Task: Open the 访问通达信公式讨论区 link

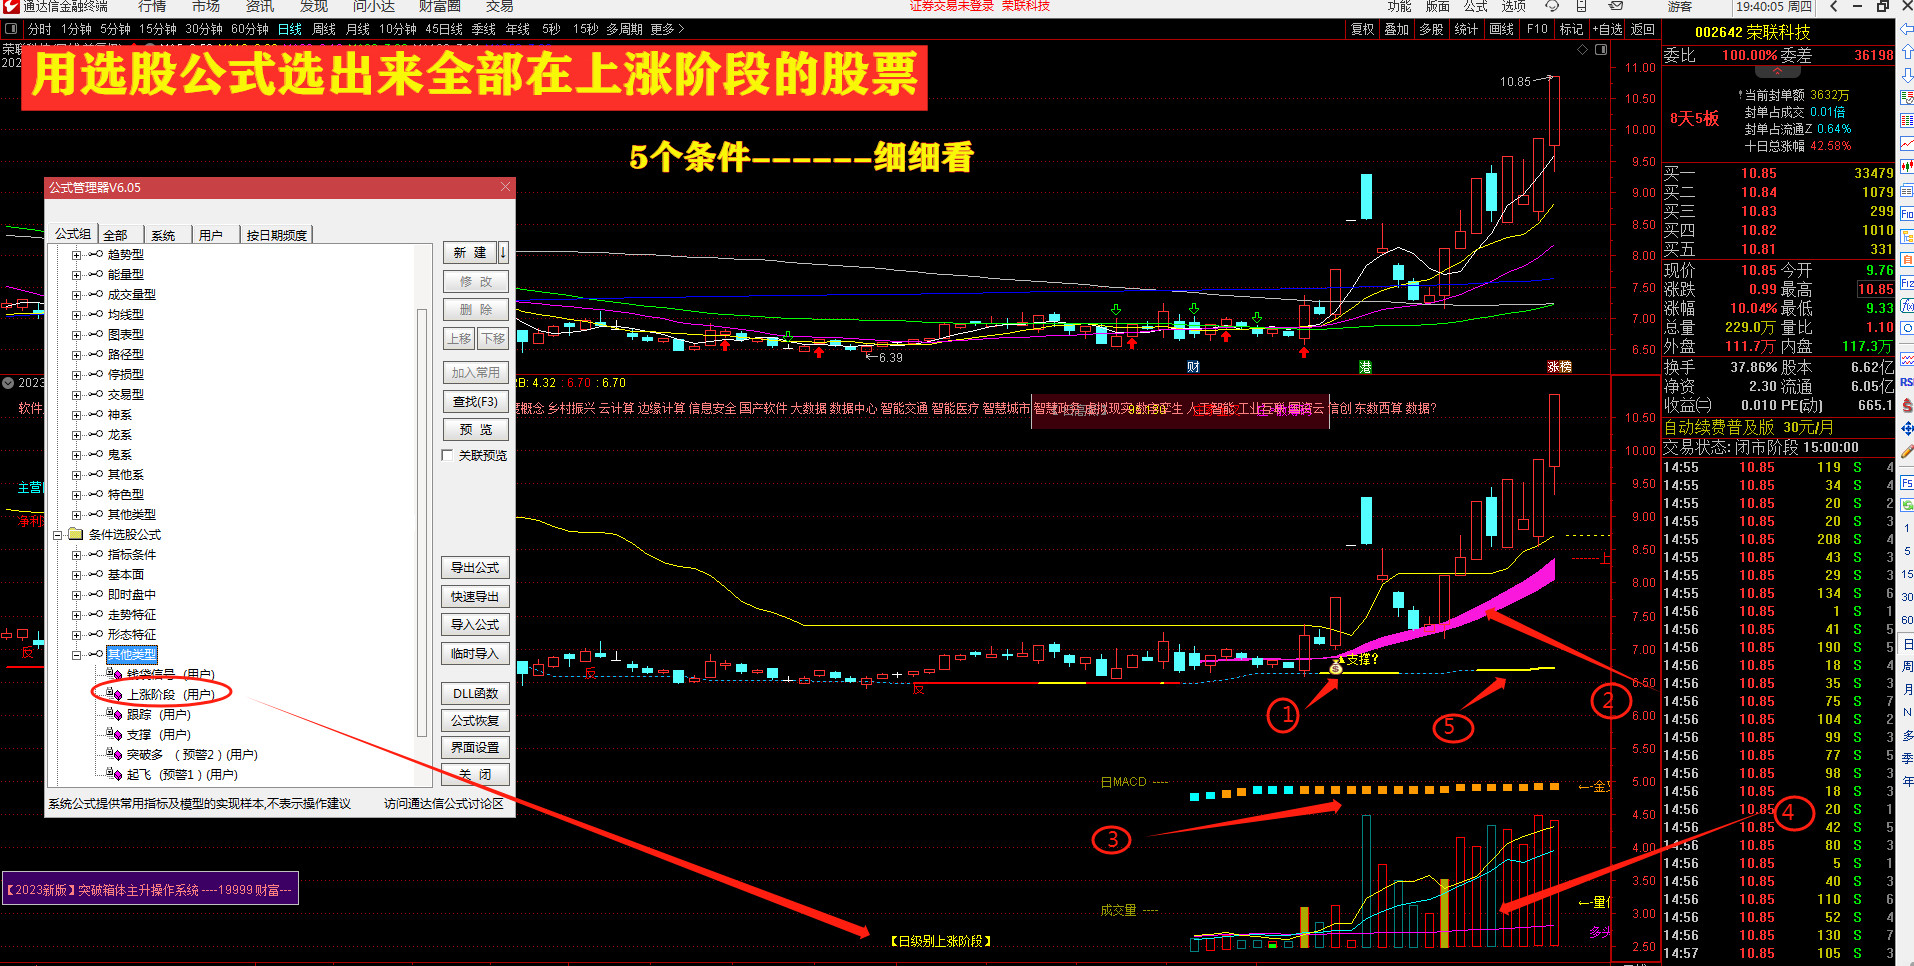Action: pyautogui.click(x=444, y=803)
